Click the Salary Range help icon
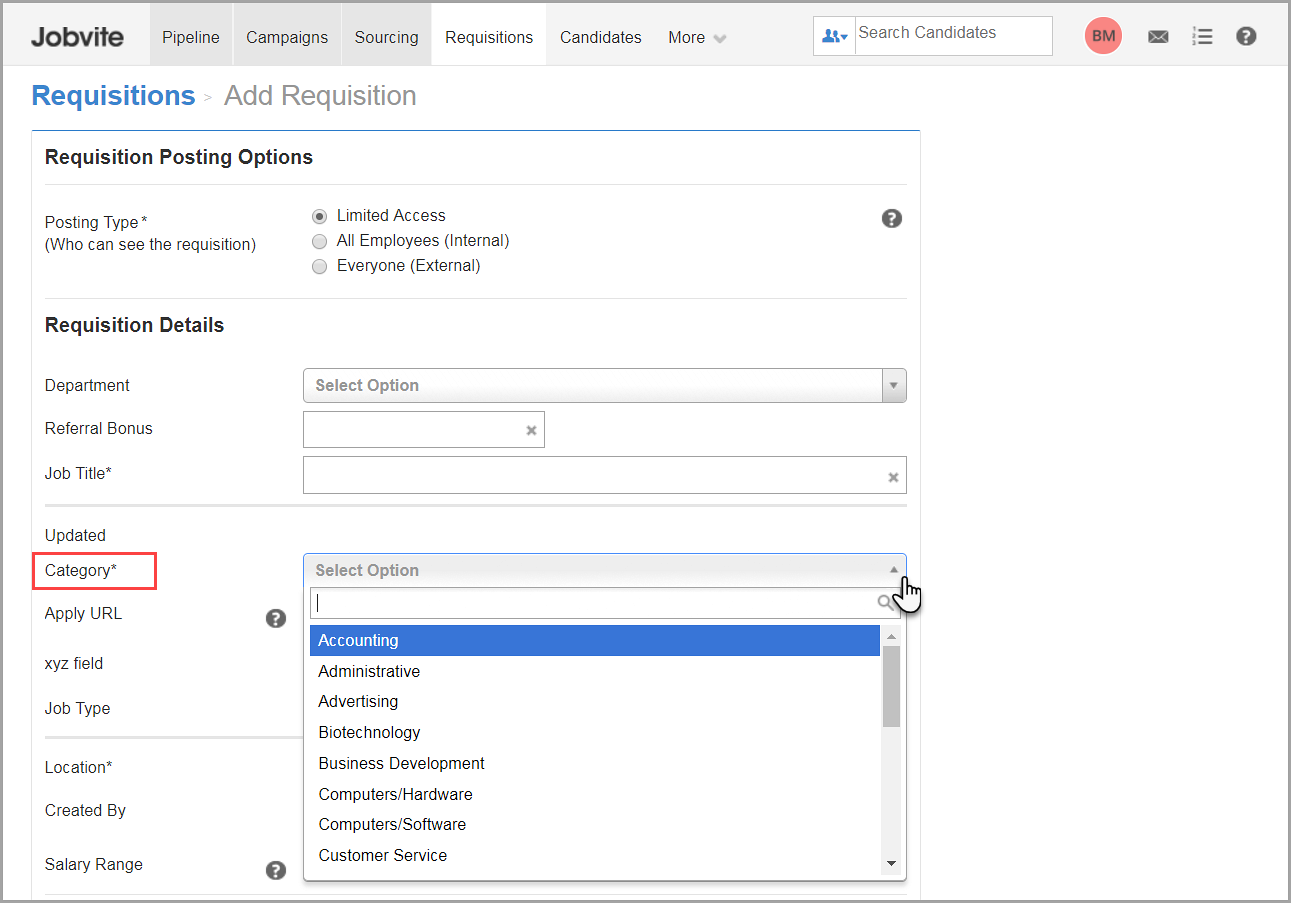This screenshot has height=903, width=1291. click(x=276, y=870)
